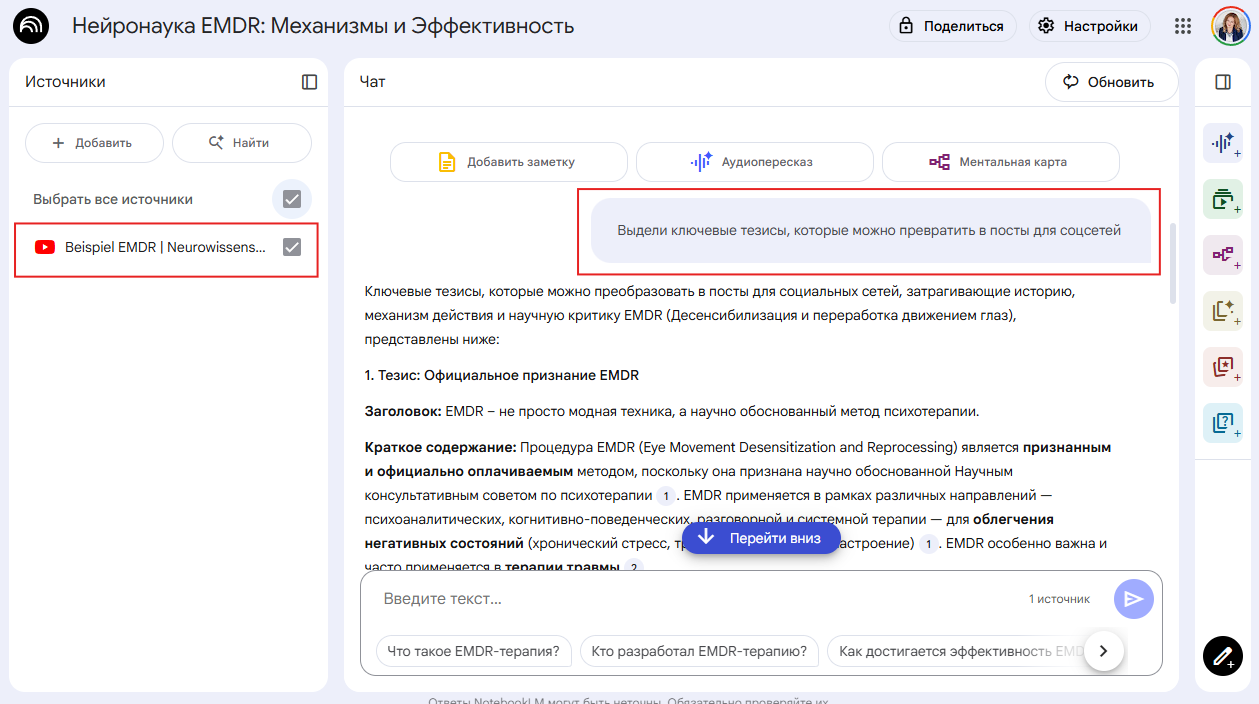
Task: Open the user account avatar menu
Action: click(1230, 26)
